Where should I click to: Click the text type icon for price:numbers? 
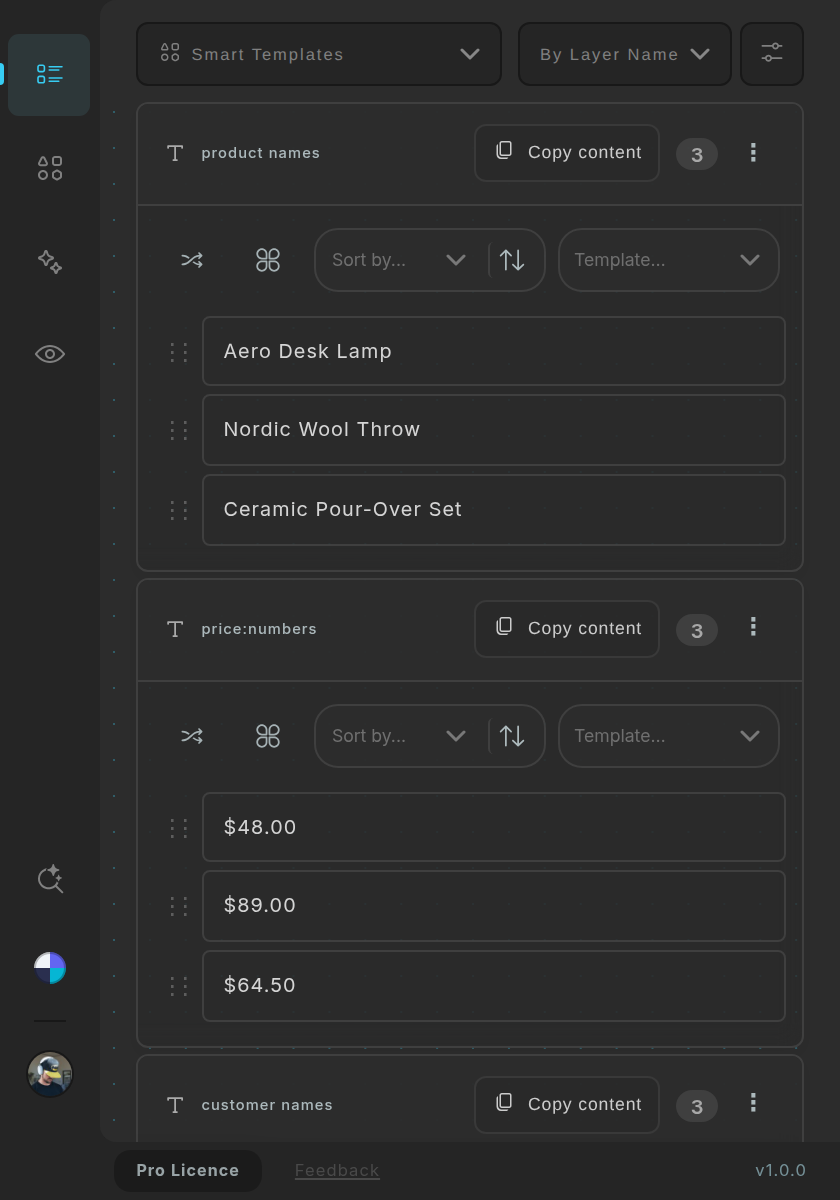[x=175, y=629]
